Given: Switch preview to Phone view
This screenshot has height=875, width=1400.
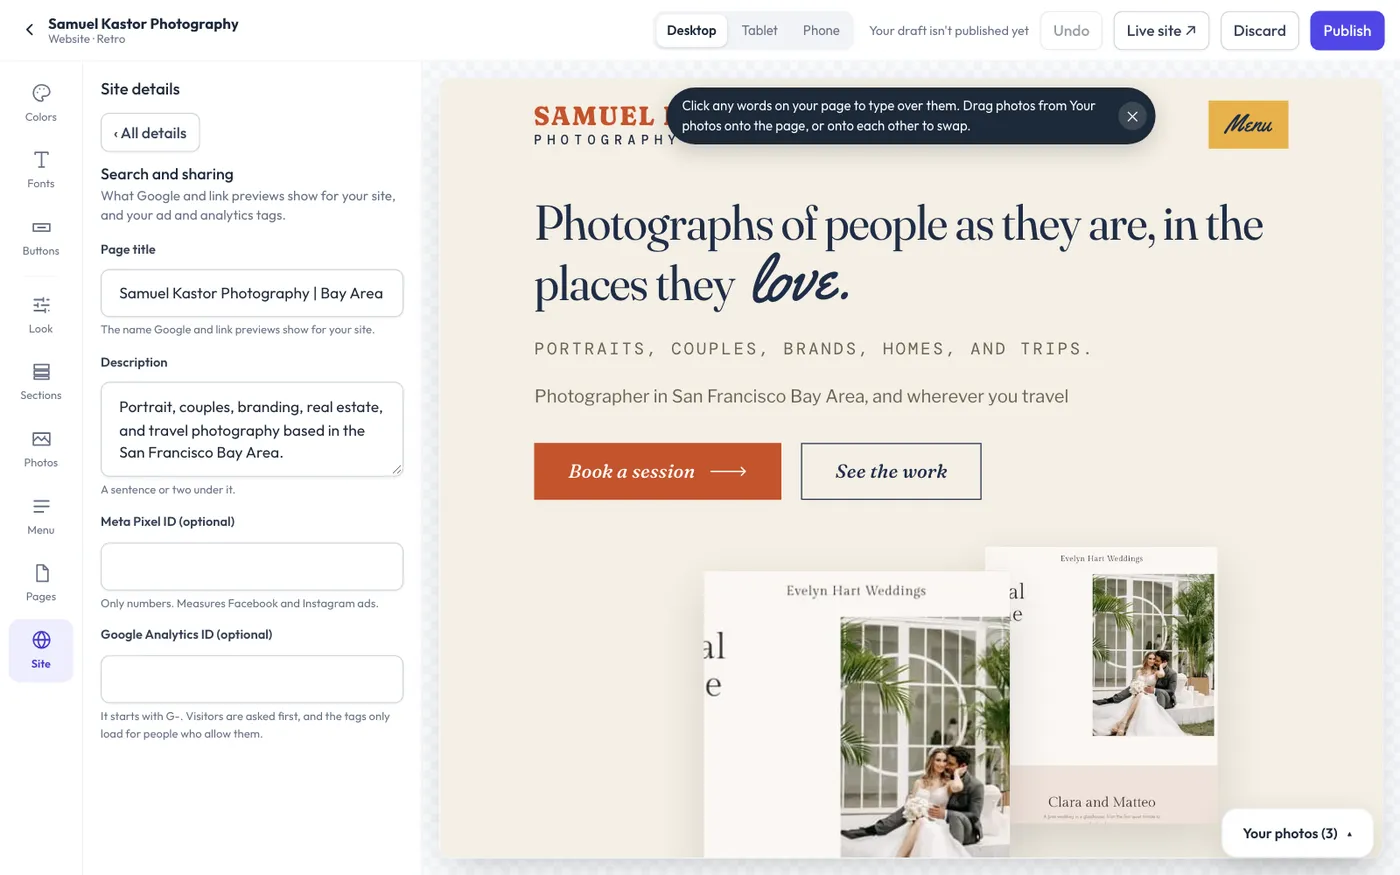Looking at the screenshot, I should pos(821,30).
